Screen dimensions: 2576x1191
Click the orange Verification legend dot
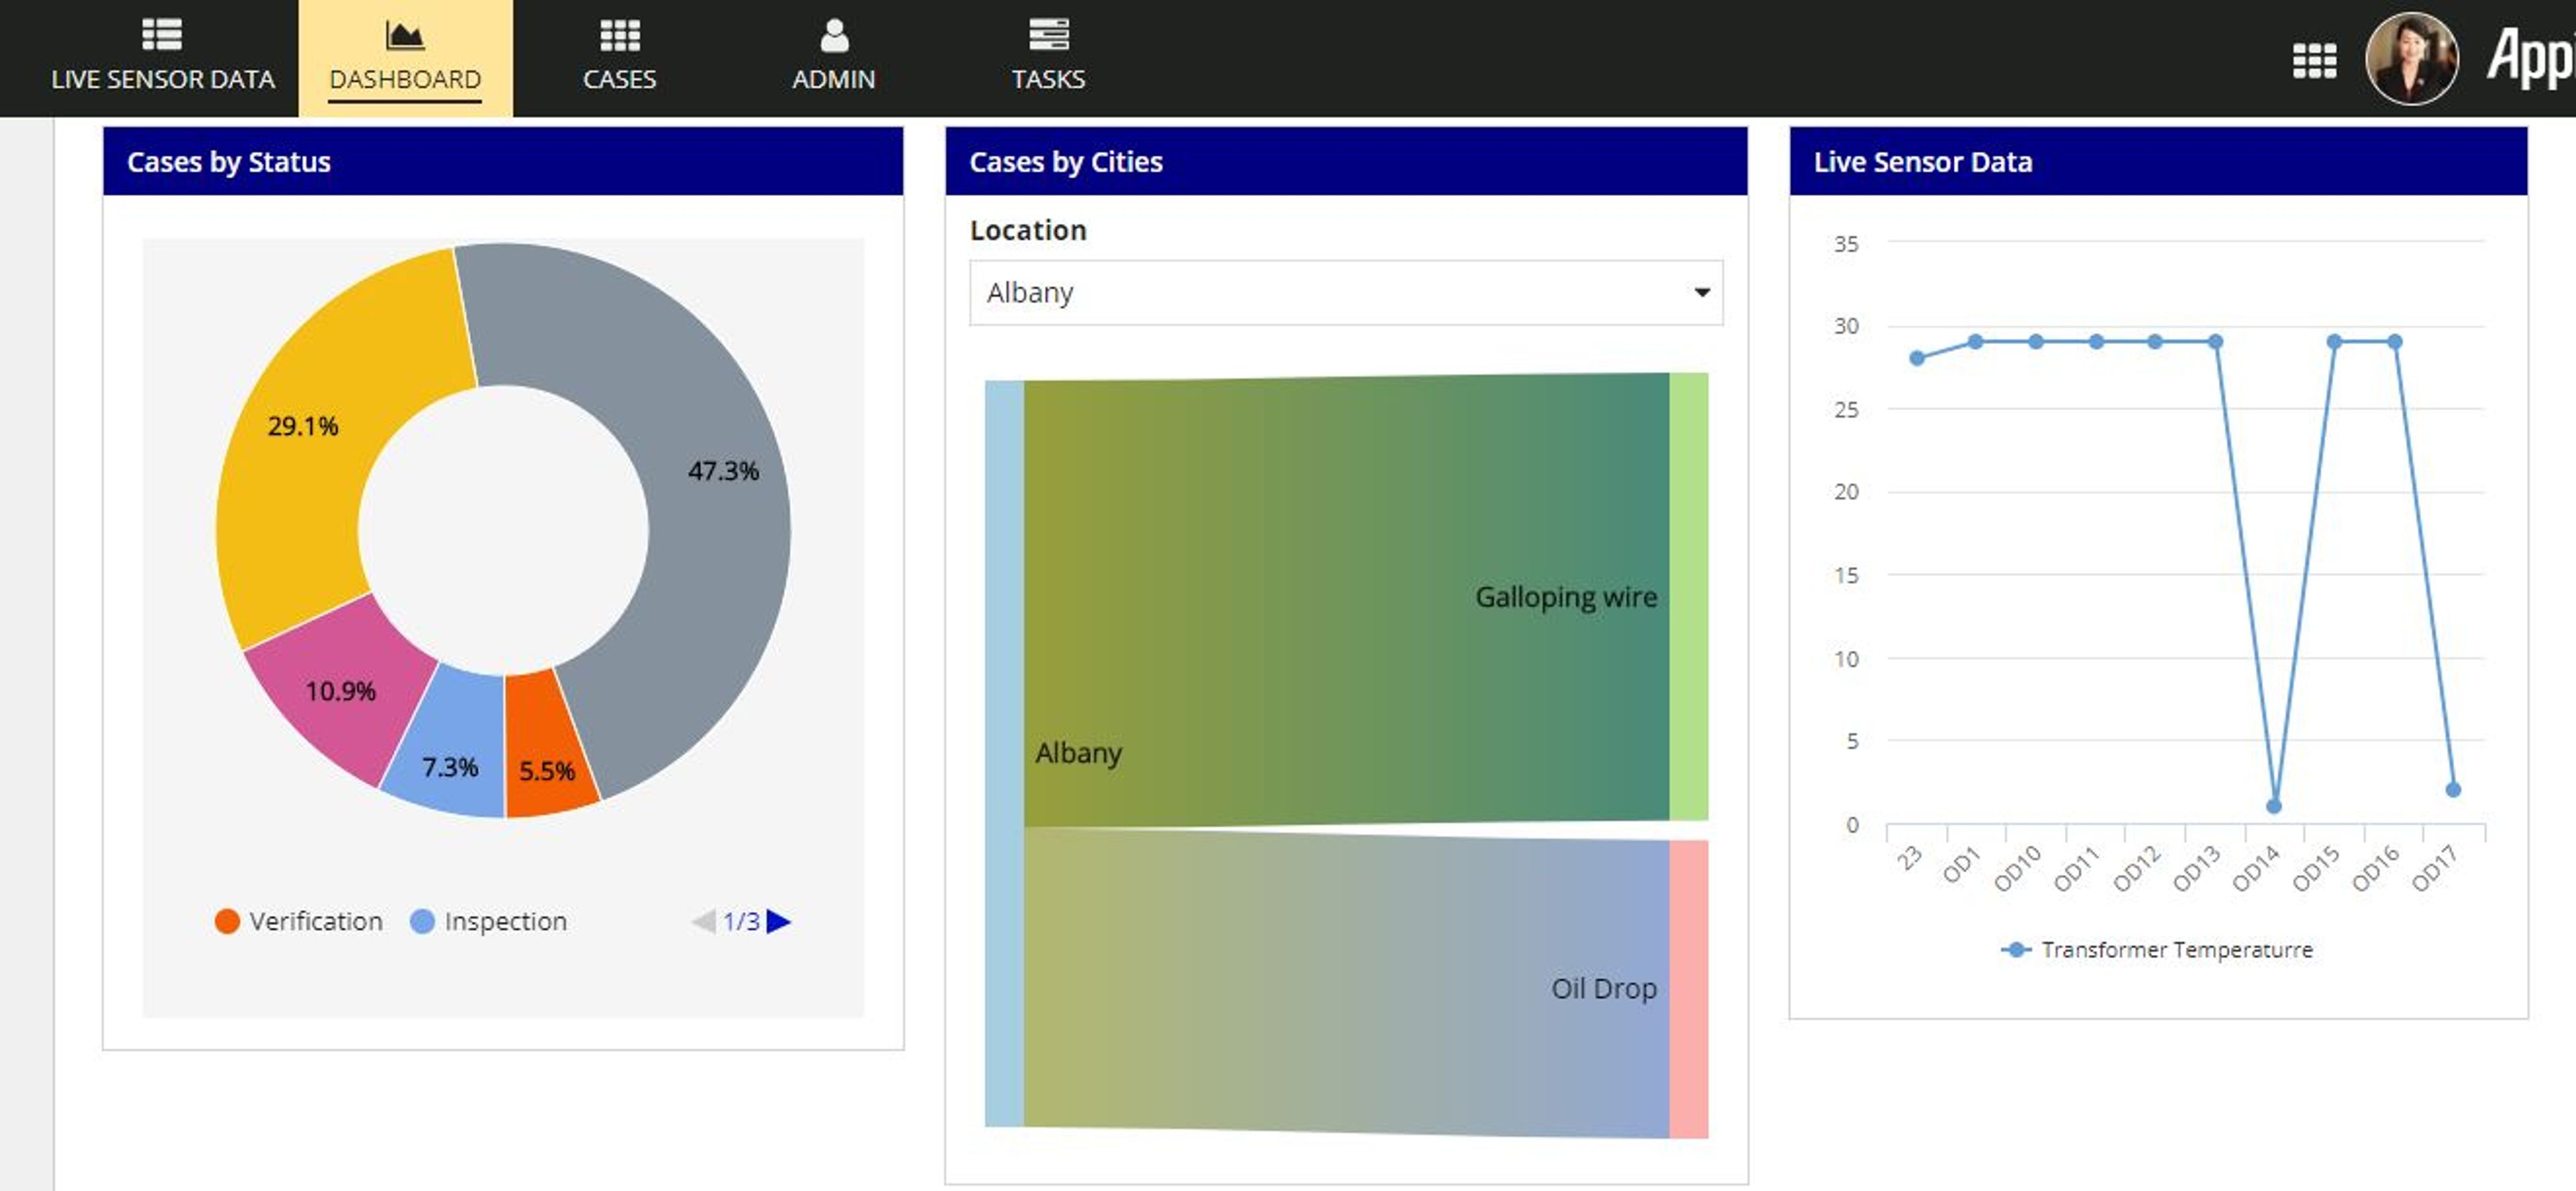coord(227,921)
